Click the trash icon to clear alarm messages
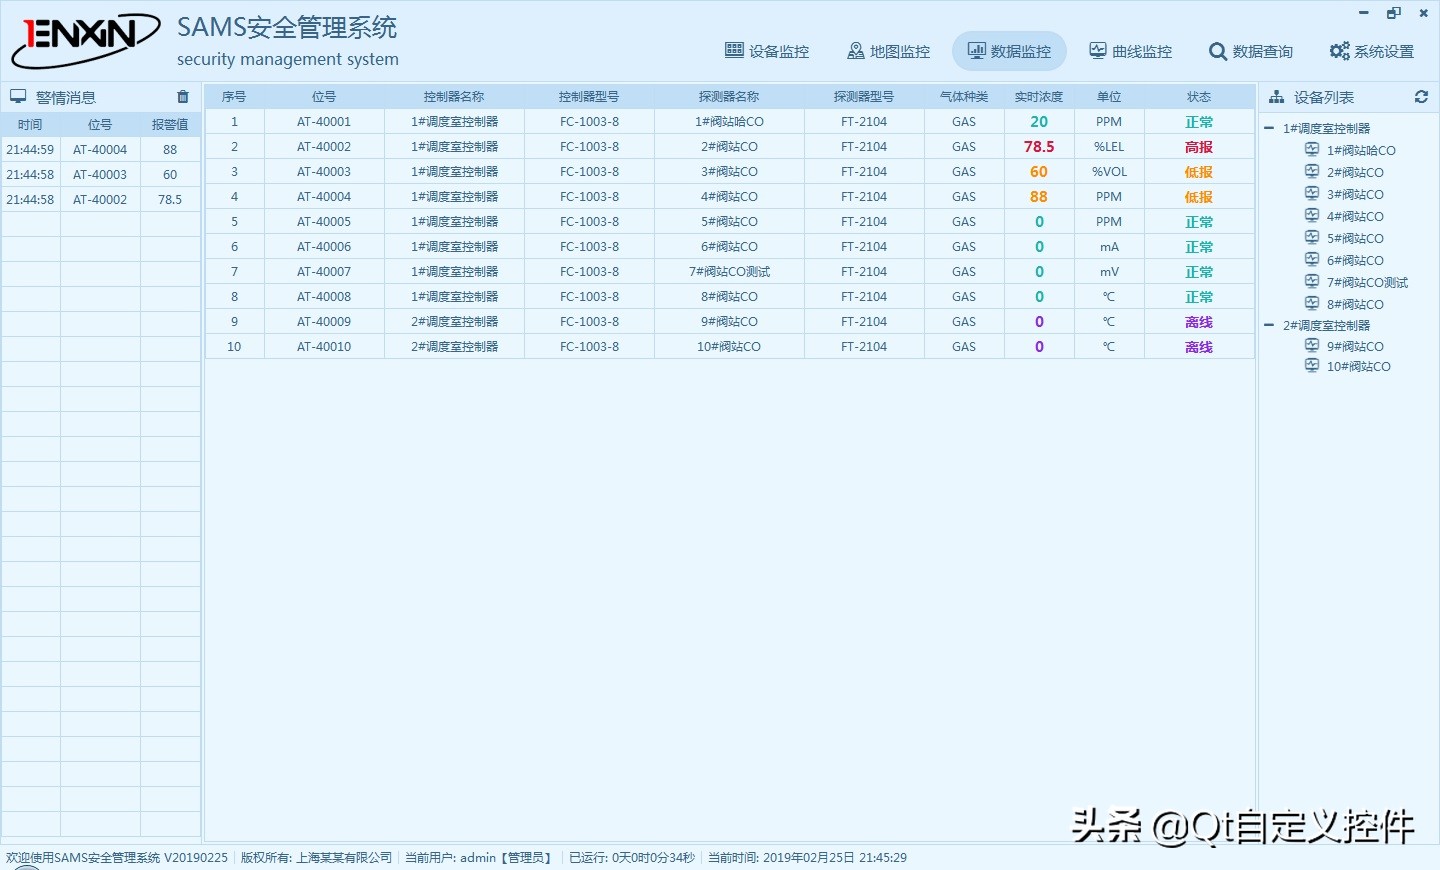1440x870 pixels. coord(182,97)
